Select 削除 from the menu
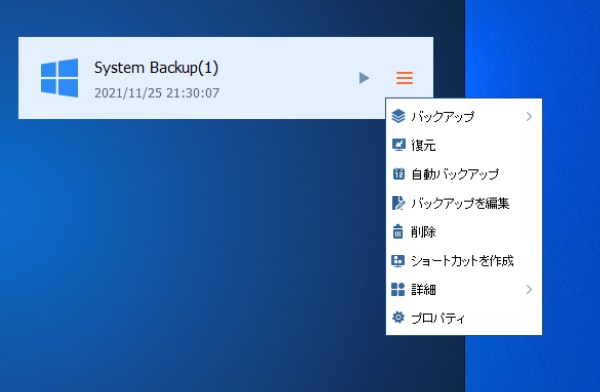 coord(464,232)
